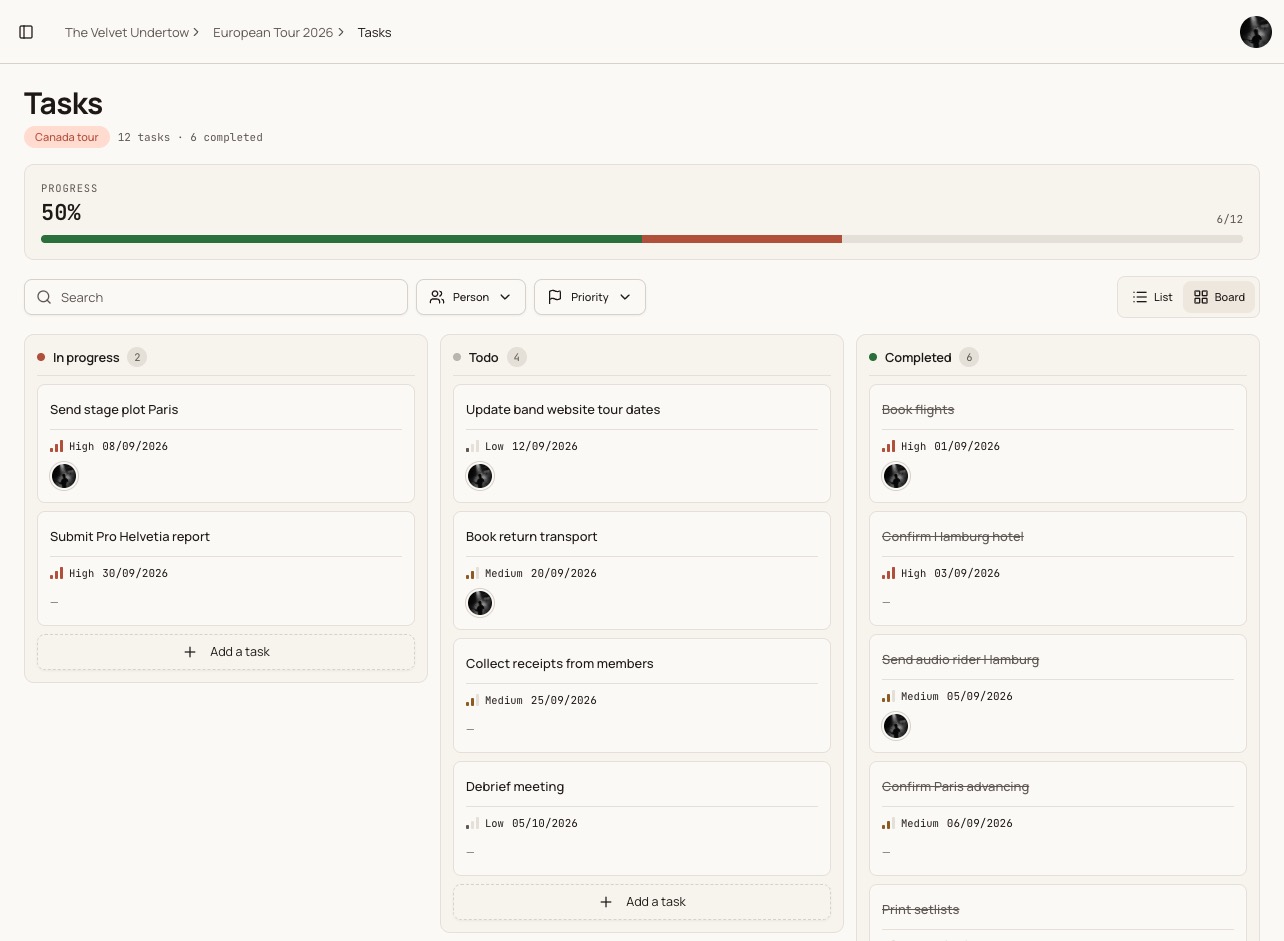
Task: Open the completed Confirm Paris advancing task
Action: coord(1058,818)
